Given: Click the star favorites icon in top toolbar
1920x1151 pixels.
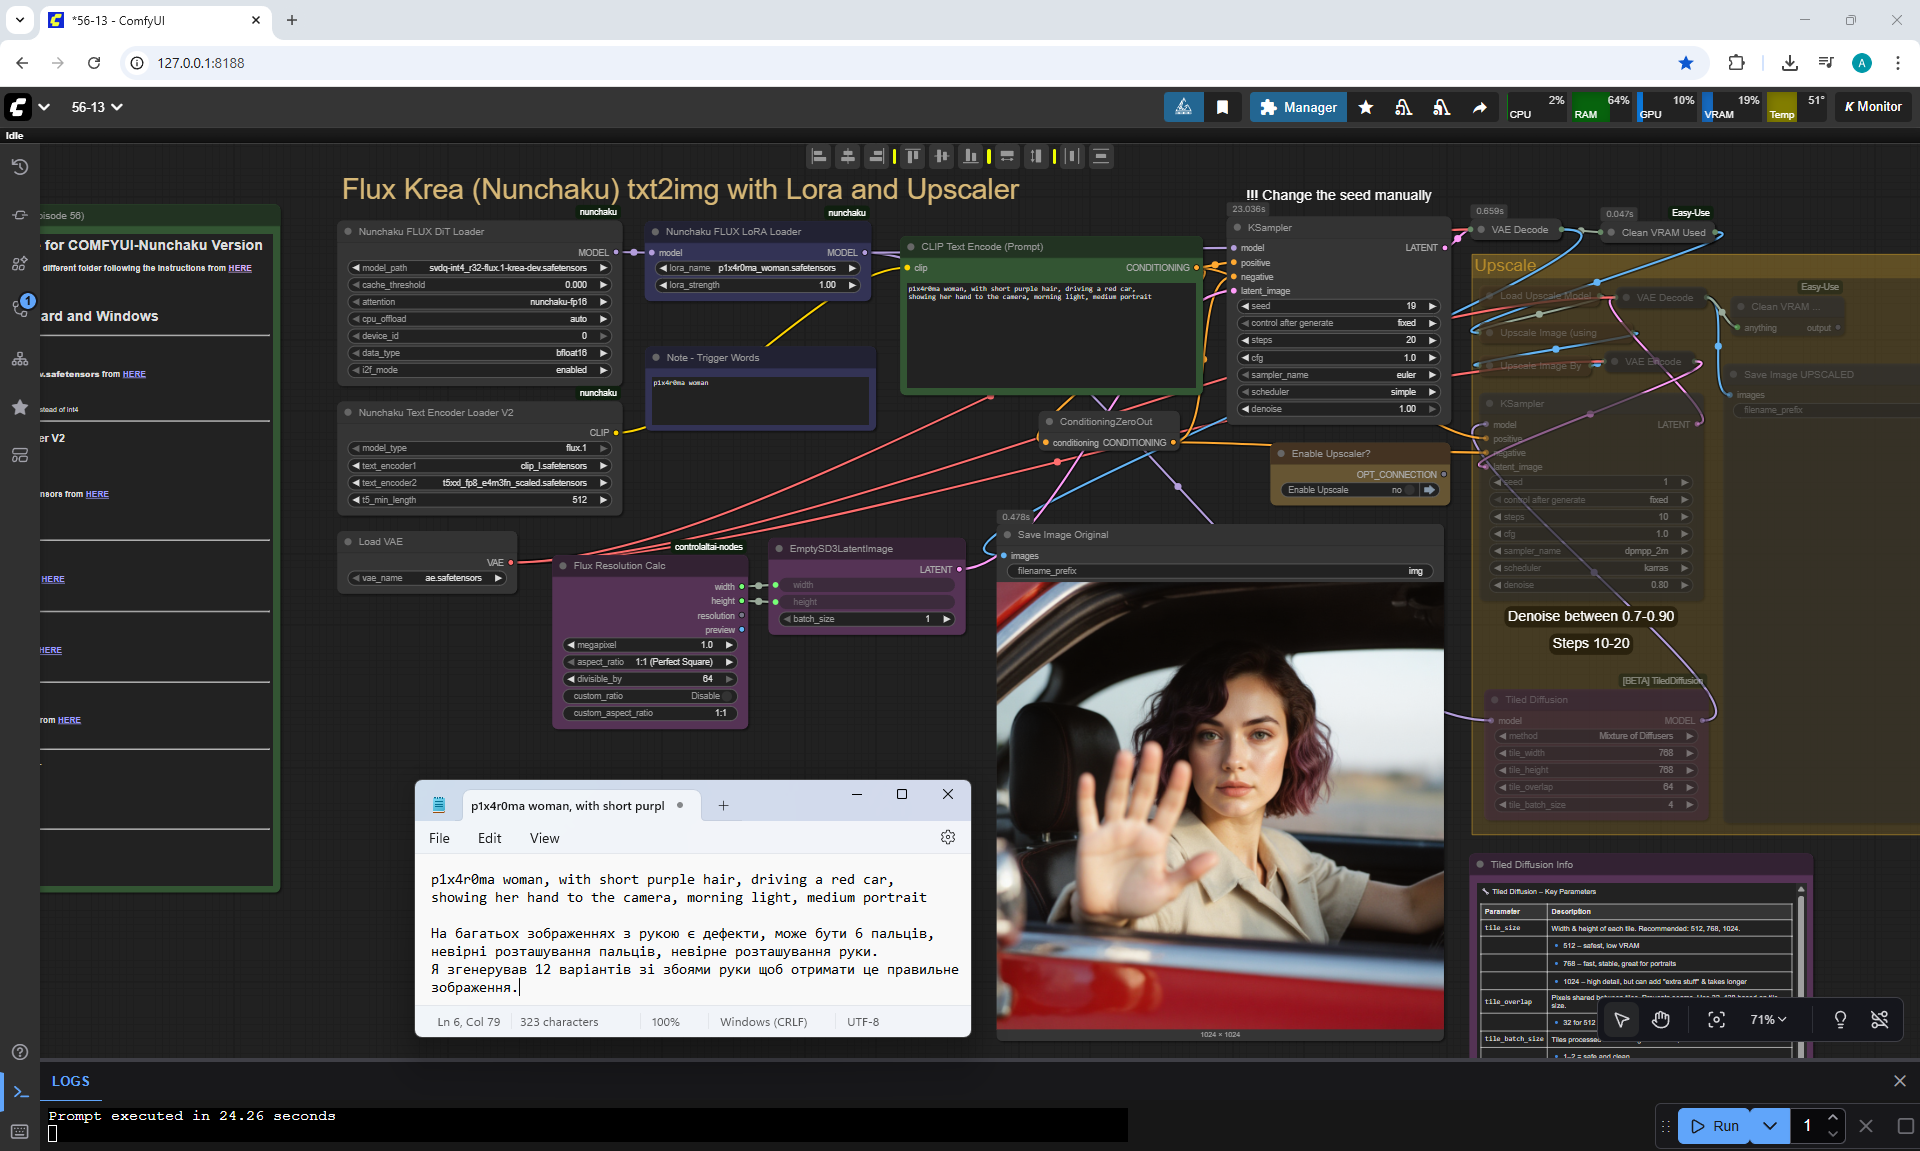Looking at the screenshot, I should (1366, 107).
